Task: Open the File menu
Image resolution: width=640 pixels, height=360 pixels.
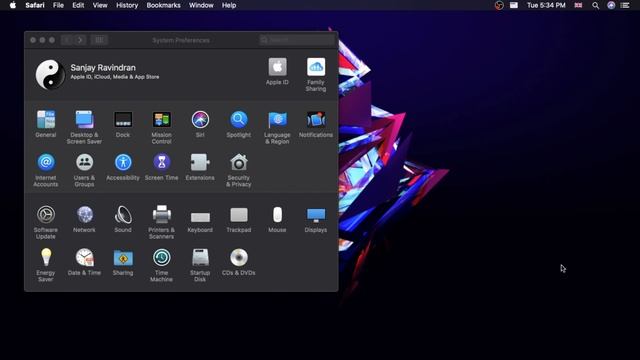Action: 58,5
